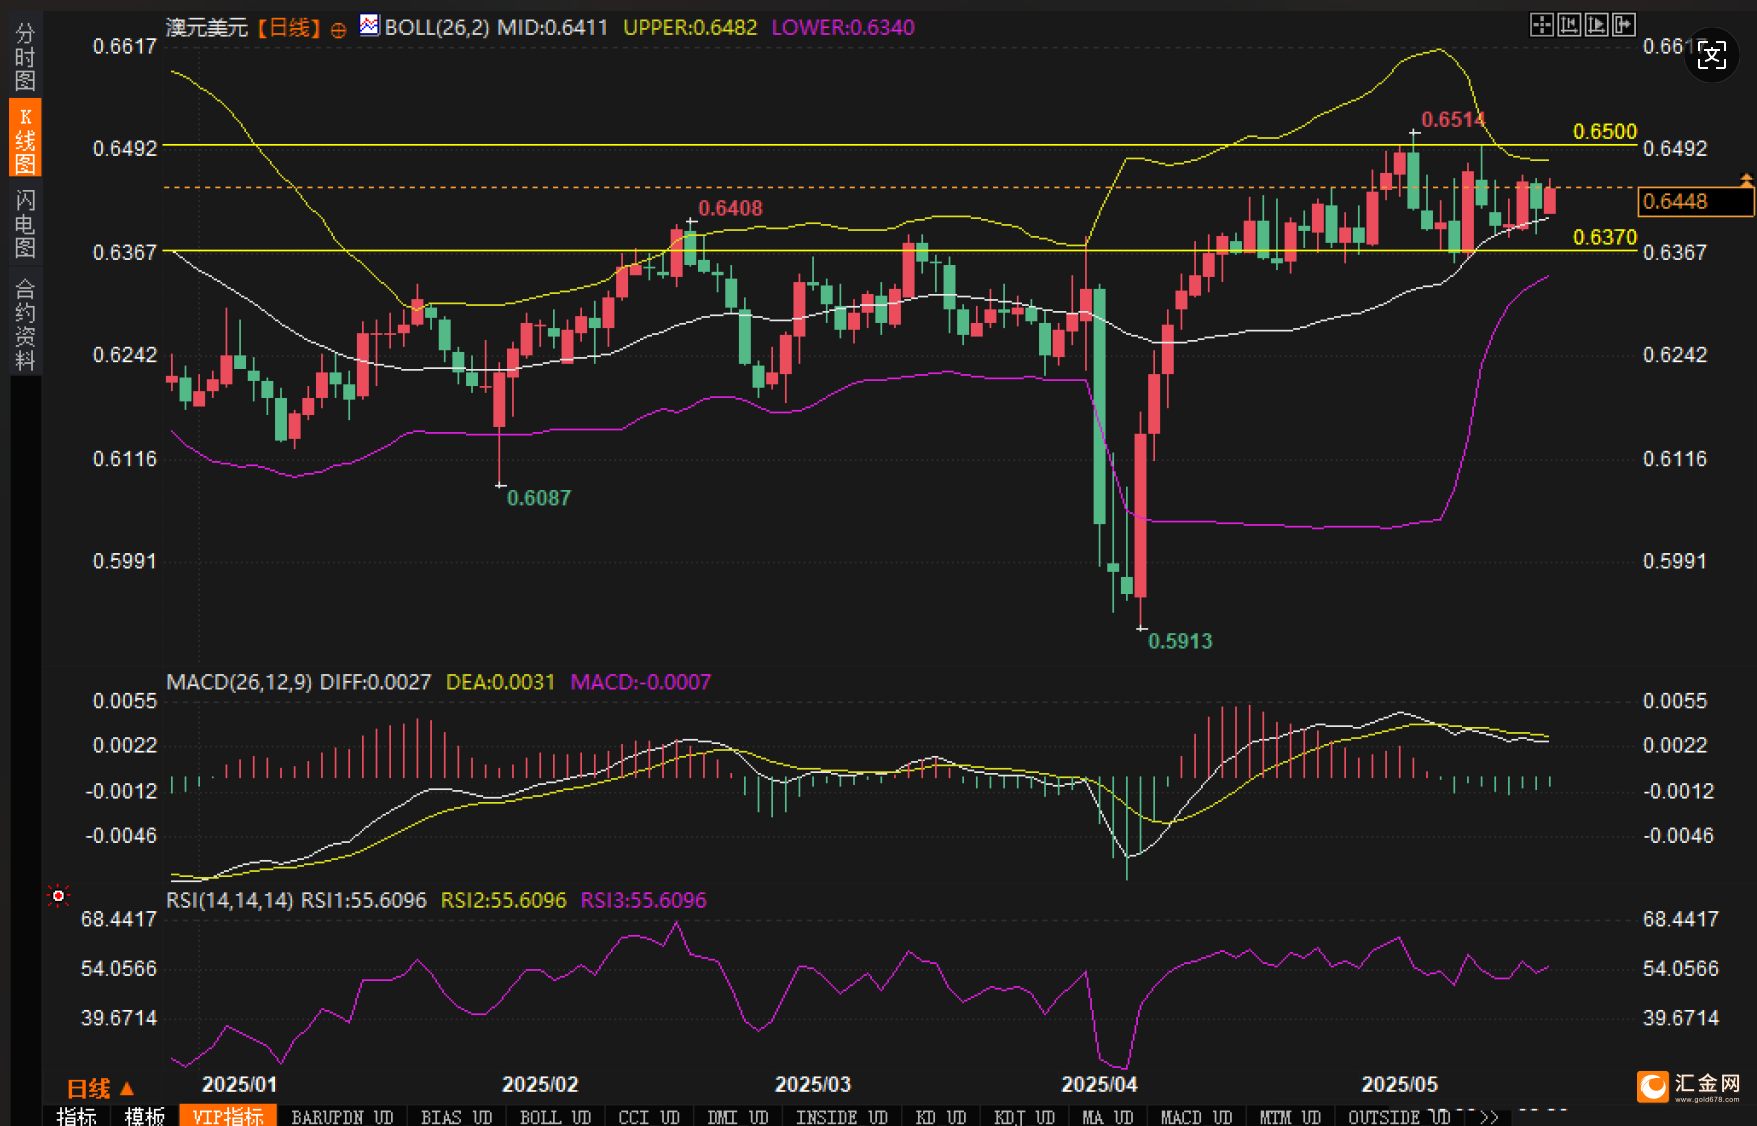The height and width of the screenshot is (1126, 1757).
Task: Switch to the 模板 tab
Action: coord(144,1116)
